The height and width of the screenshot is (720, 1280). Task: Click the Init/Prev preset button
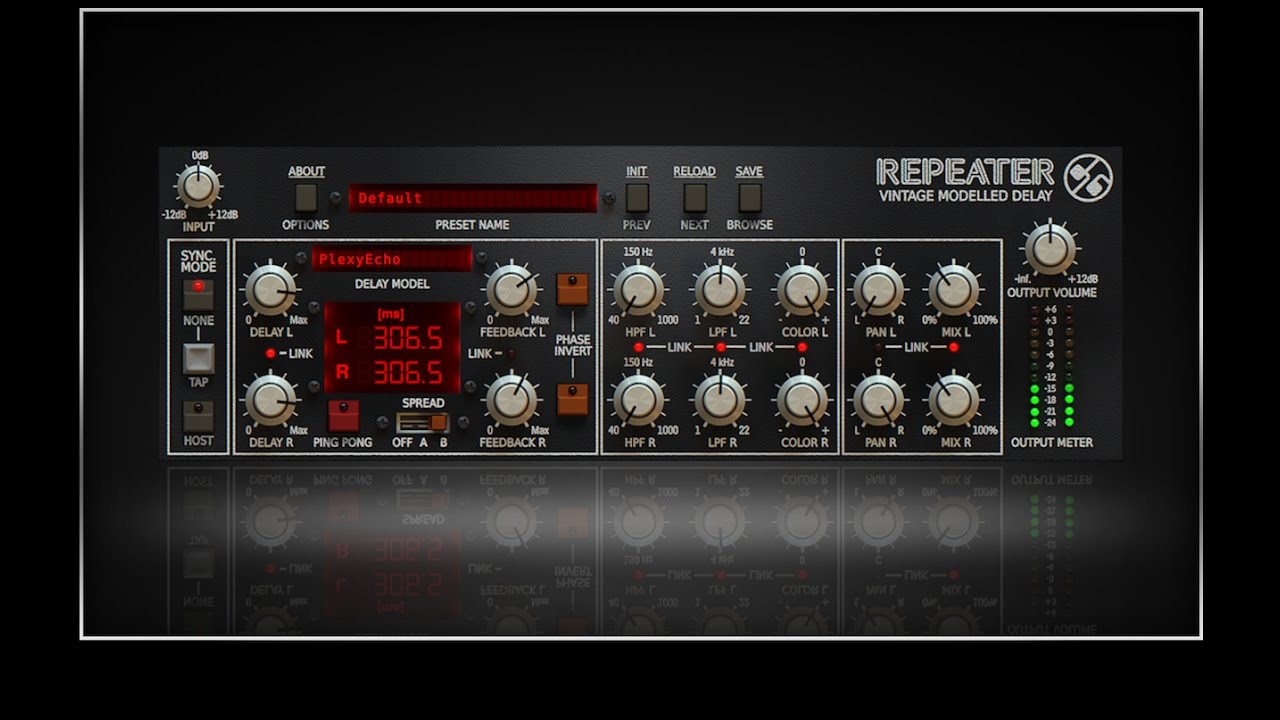[637, 198]
